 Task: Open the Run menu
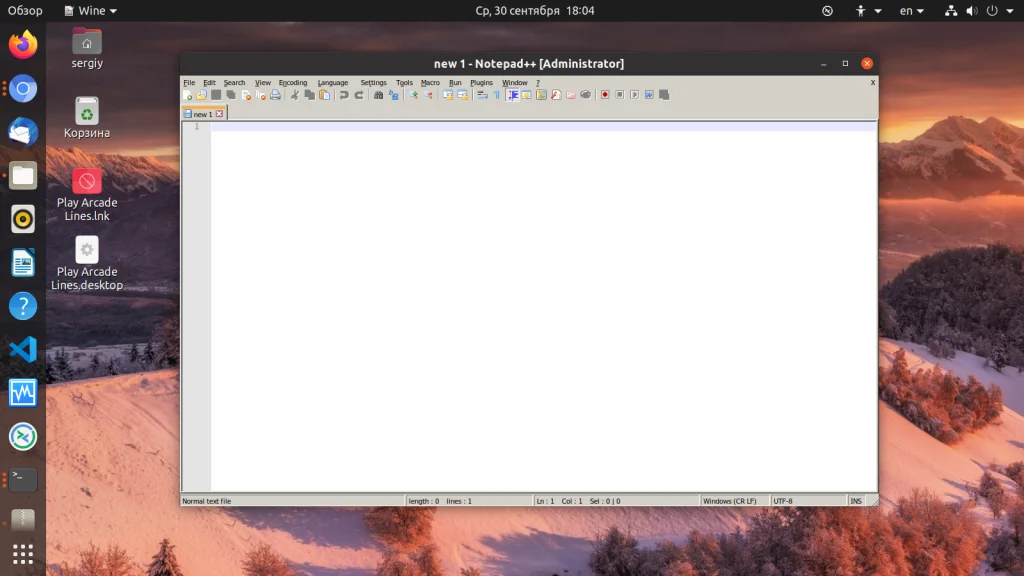pyautogui.click(x=455, y=83)
